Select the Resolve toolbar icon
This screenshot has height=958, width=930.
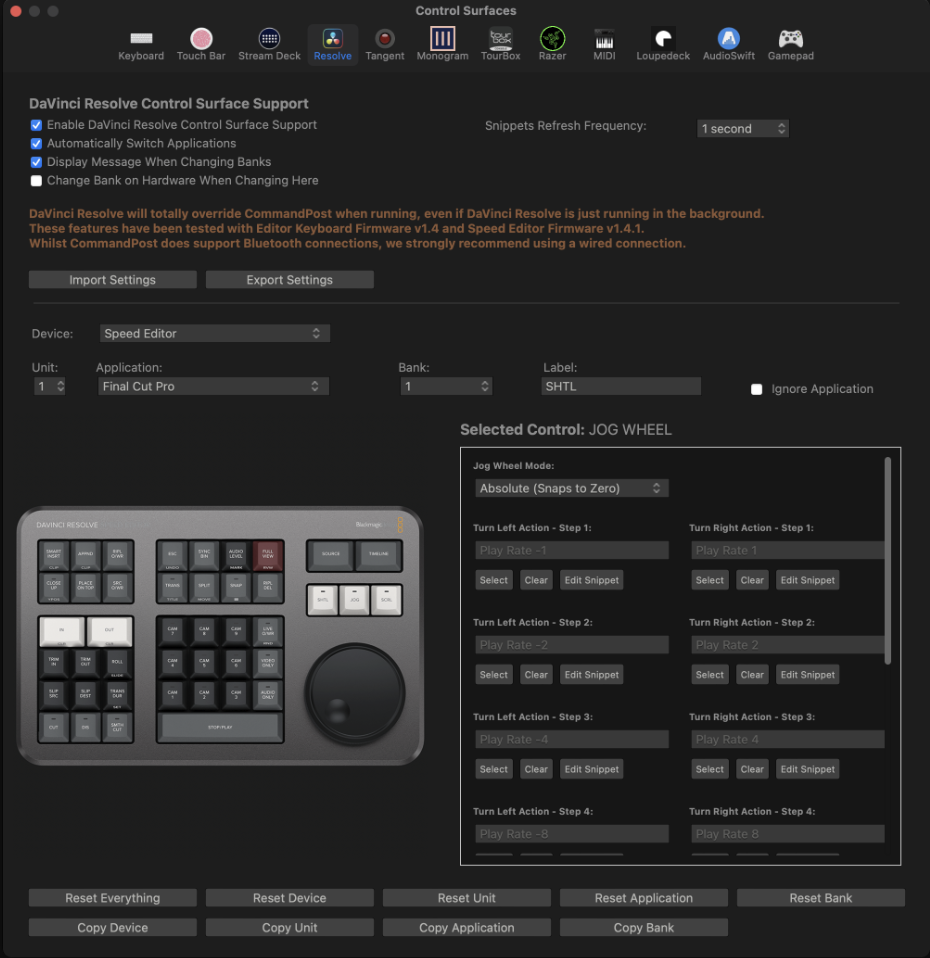click(332, 45)
